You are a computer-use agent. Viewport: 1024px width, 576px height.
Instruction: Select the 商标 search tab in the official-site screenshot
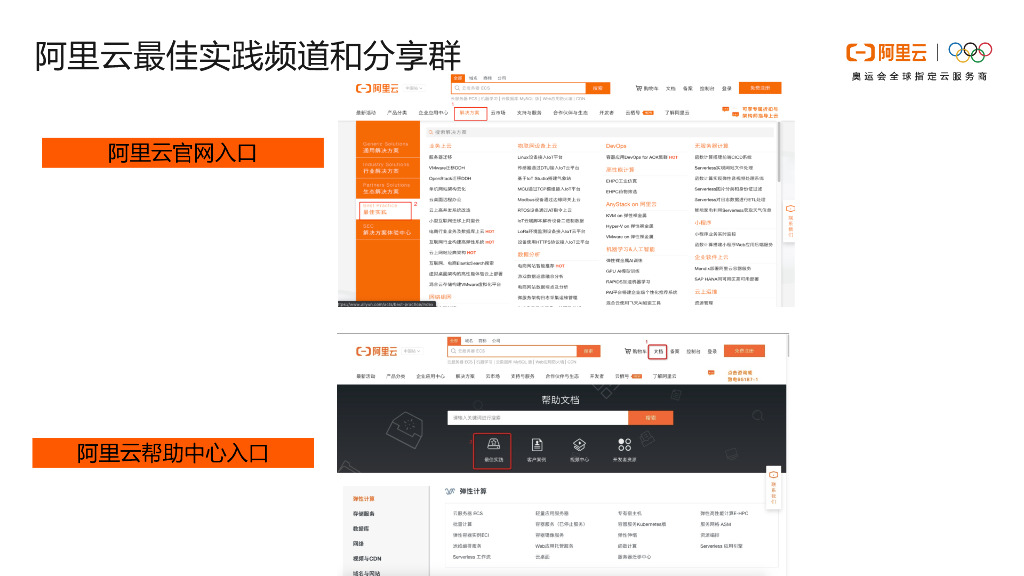[487, 78]
